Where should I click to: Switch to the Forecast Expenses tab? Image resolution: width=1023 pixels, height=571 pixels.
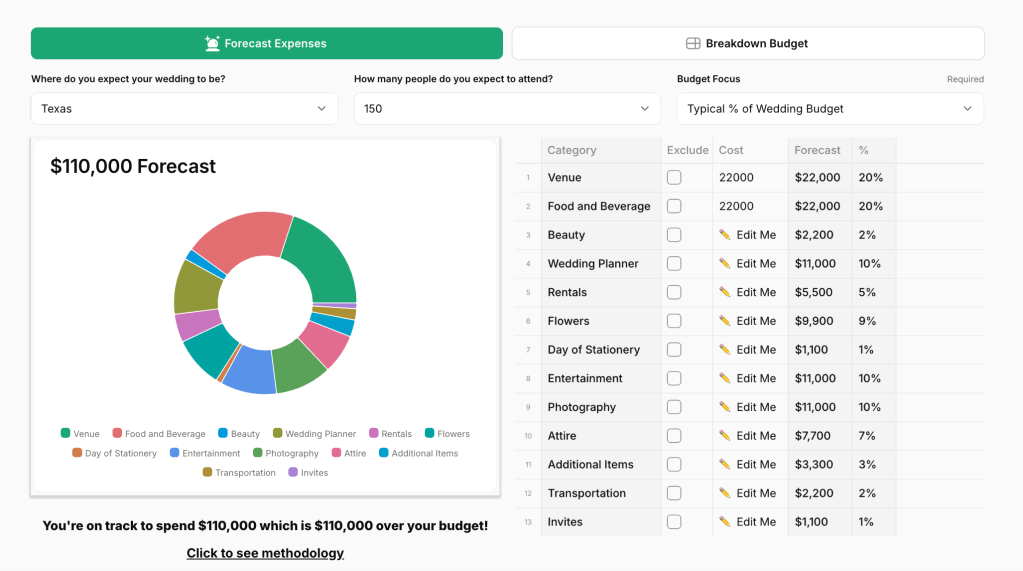click(267, 43)
